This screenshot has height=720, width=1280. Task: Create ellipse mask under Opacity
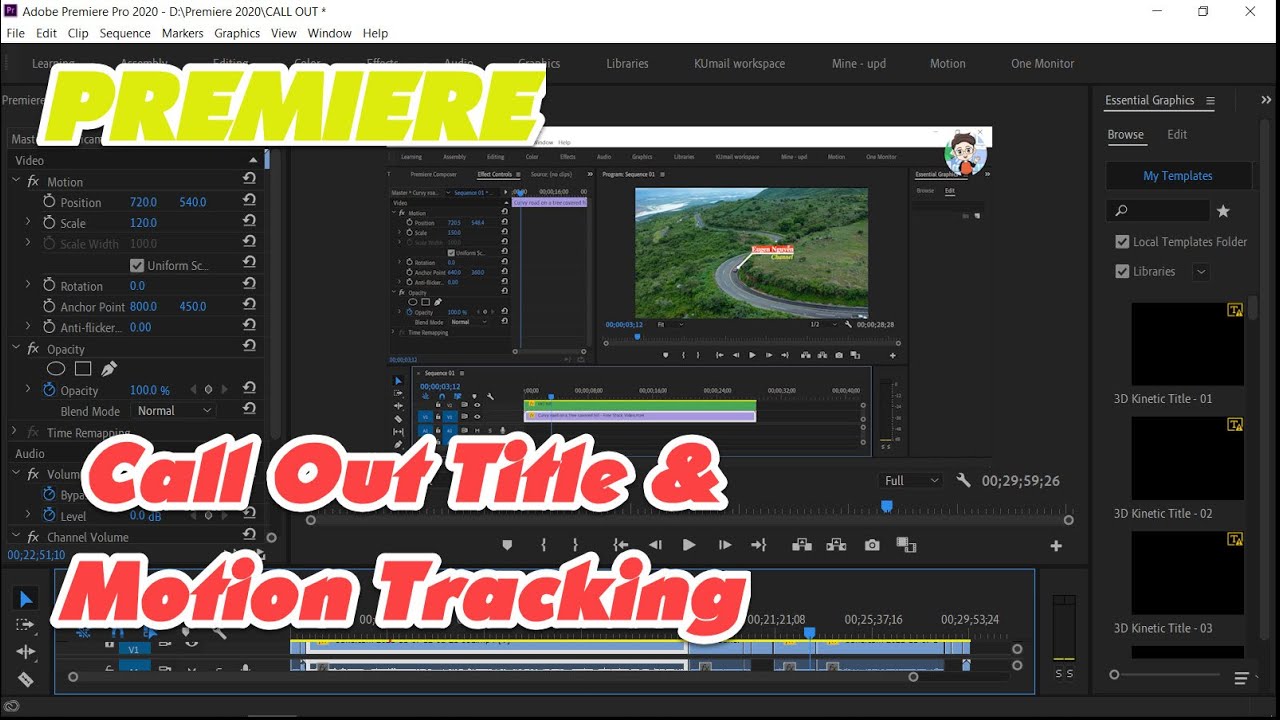tap(56, 369)
